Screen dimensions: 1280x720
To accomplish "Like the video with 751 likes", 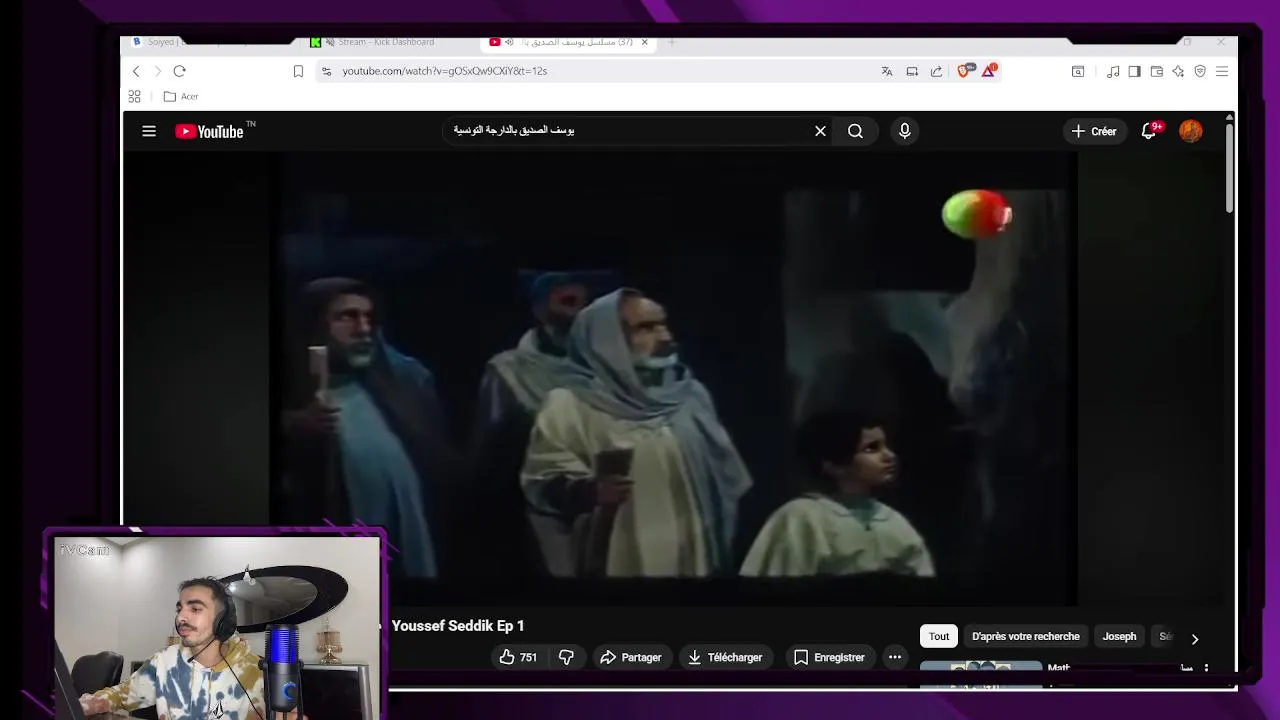I will coord(519,657).
